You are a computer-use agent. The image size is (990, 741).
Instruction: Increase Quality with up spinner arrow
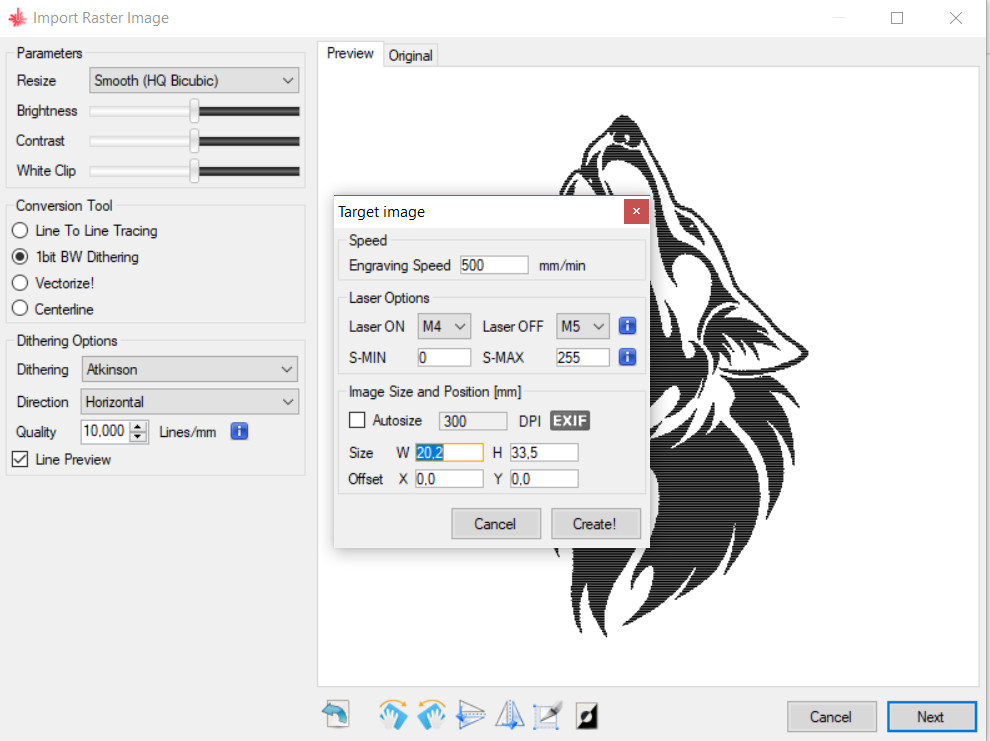click(138, 427)
